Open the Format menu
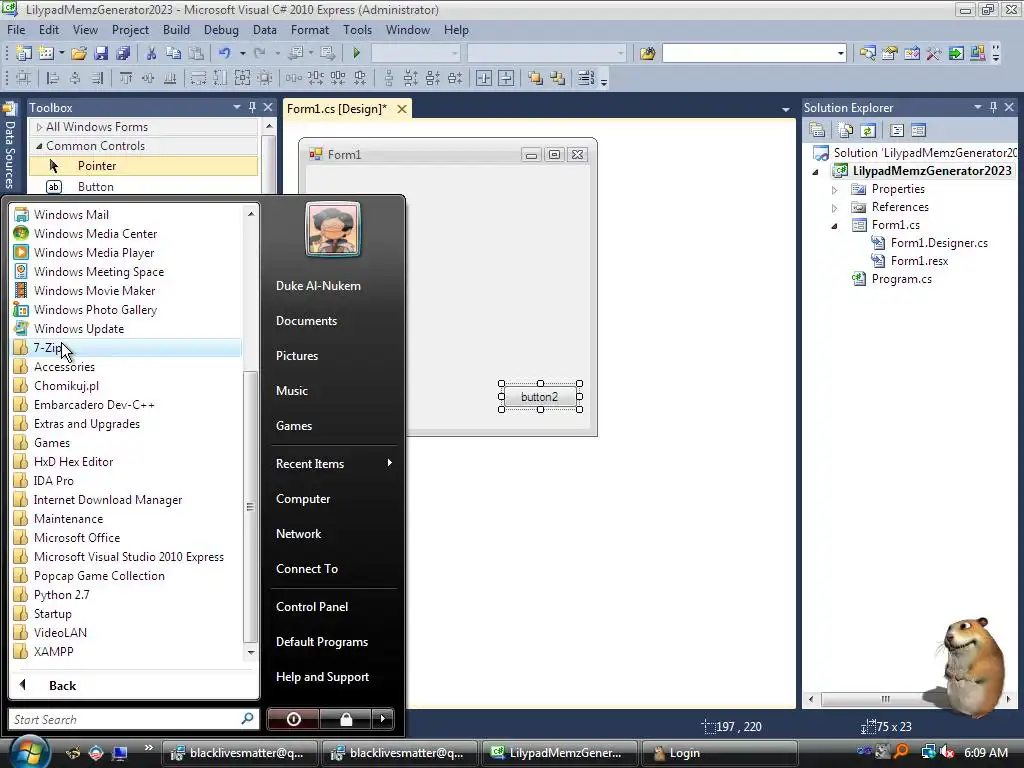This screenshot has width=1024, height=768. [310, 30]
